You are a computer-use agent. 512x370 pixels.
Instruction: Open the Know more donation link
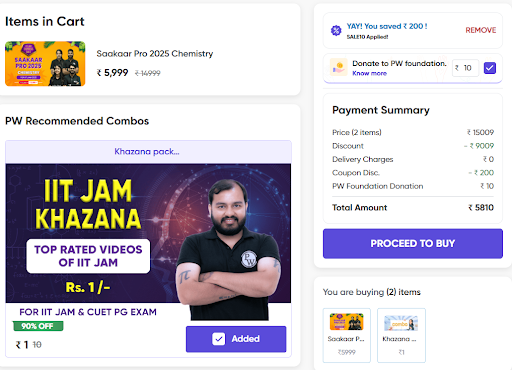pos(369,73)
